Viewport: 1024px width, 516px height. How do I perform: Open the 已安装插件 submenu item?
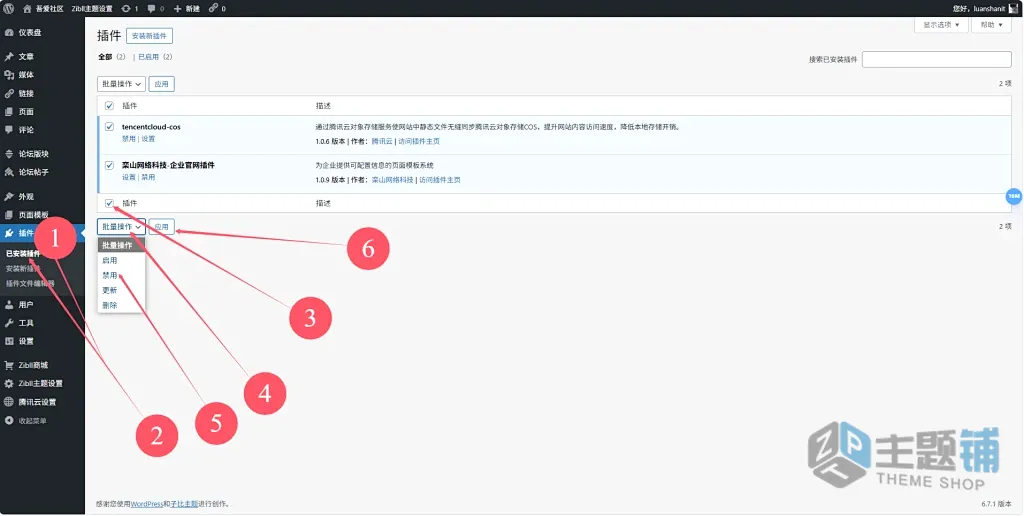(x=24, y=254)
